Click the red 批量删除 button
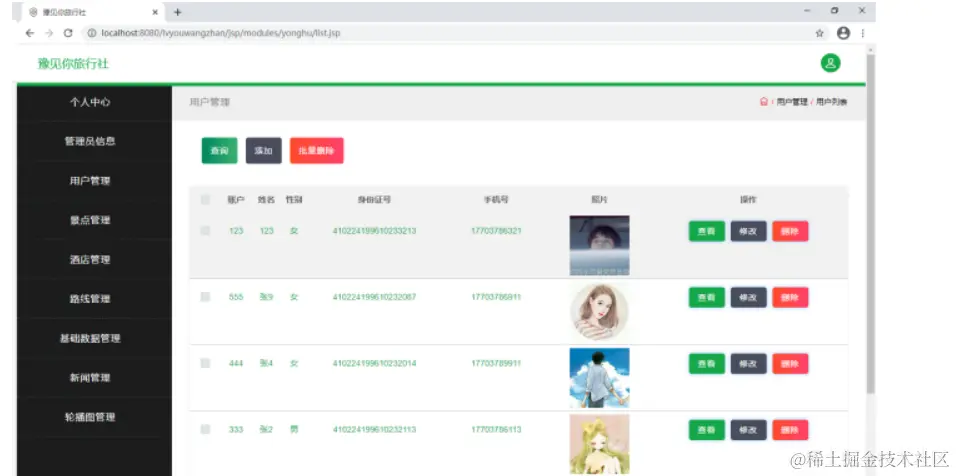 click(x=316, y=151)
